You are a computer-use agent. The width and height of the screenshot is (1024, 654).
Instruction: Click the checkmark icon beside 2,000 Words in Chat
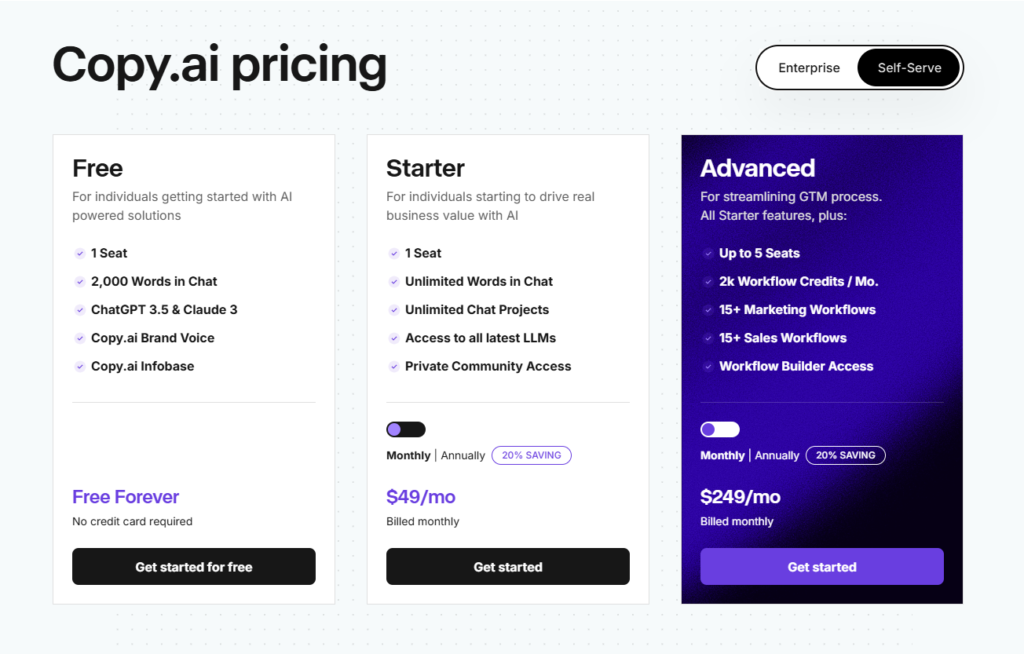coord(80,282)
